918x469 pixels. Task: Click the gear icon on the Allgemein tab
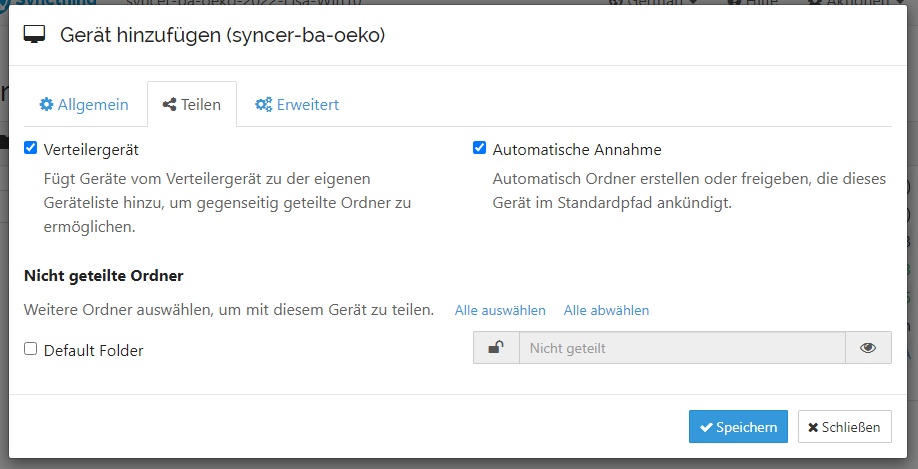click(x=46, y=105)
